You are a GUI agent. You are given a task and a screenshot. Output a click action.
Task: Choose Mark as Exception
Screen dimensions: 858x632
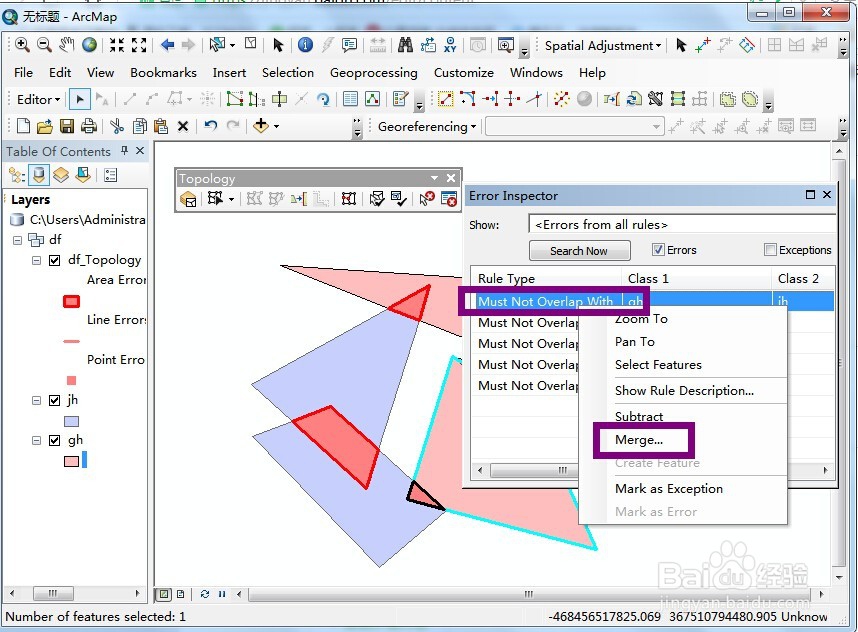tap(669, 489)
